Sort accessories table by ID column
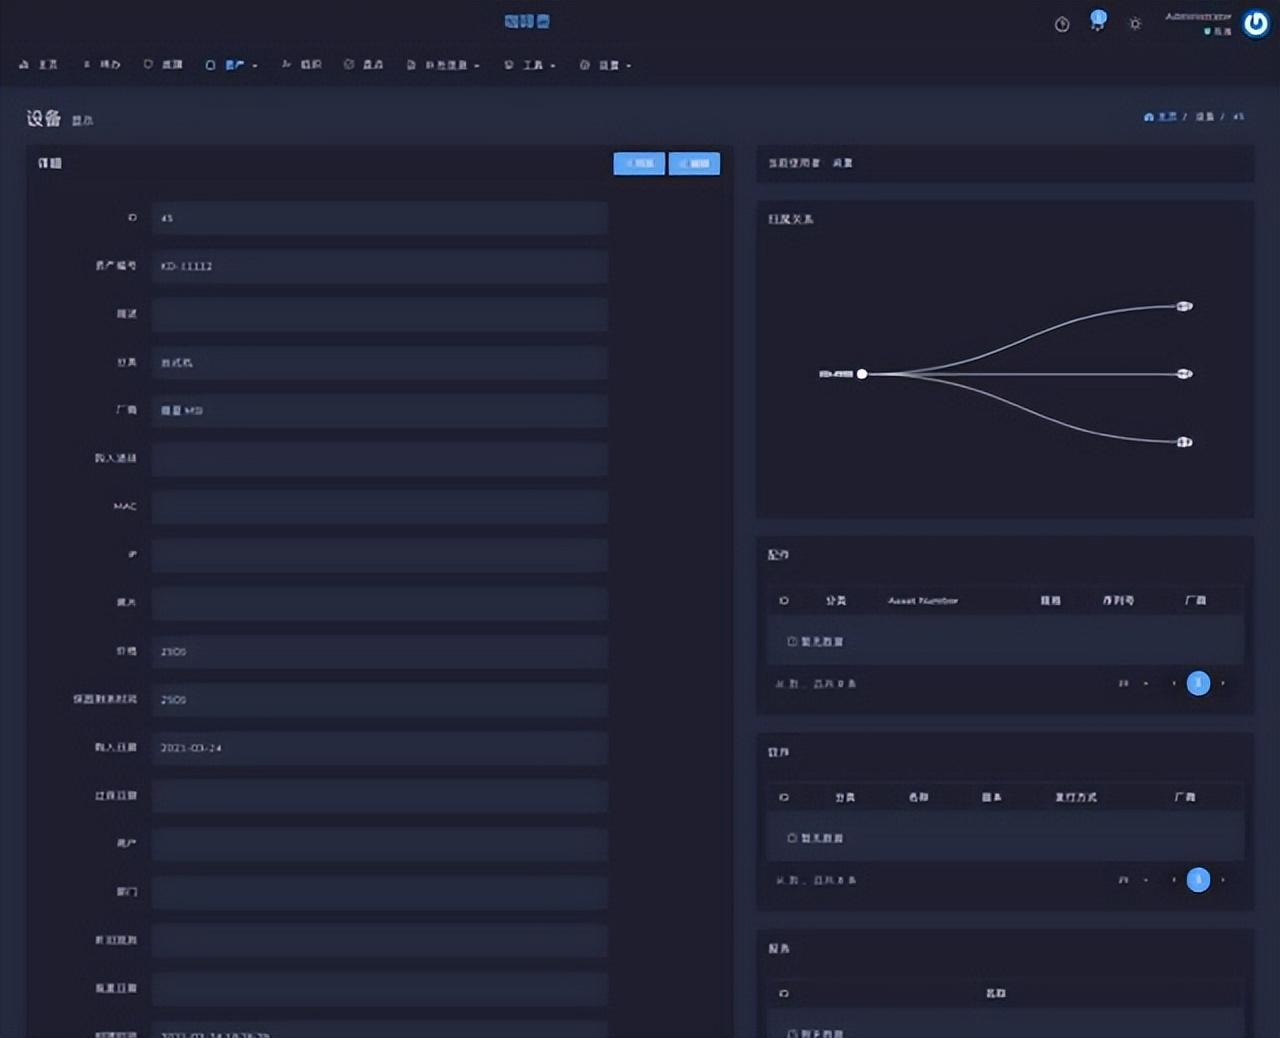The height and width of the screenshot is (1038, 1280). coord(784,601)
